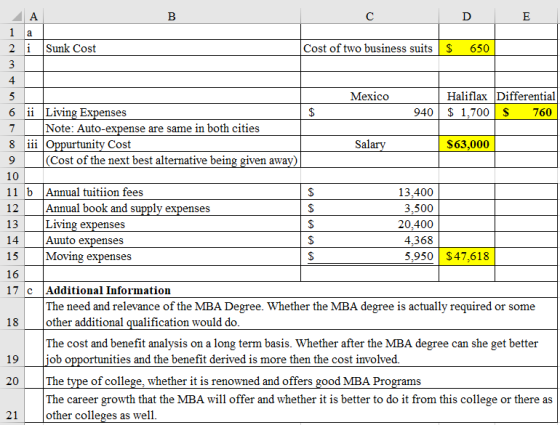Click cell A11 containing 'b'
Image resolution: width=560 pixels, height=425 pixels.
click(34, 192)
